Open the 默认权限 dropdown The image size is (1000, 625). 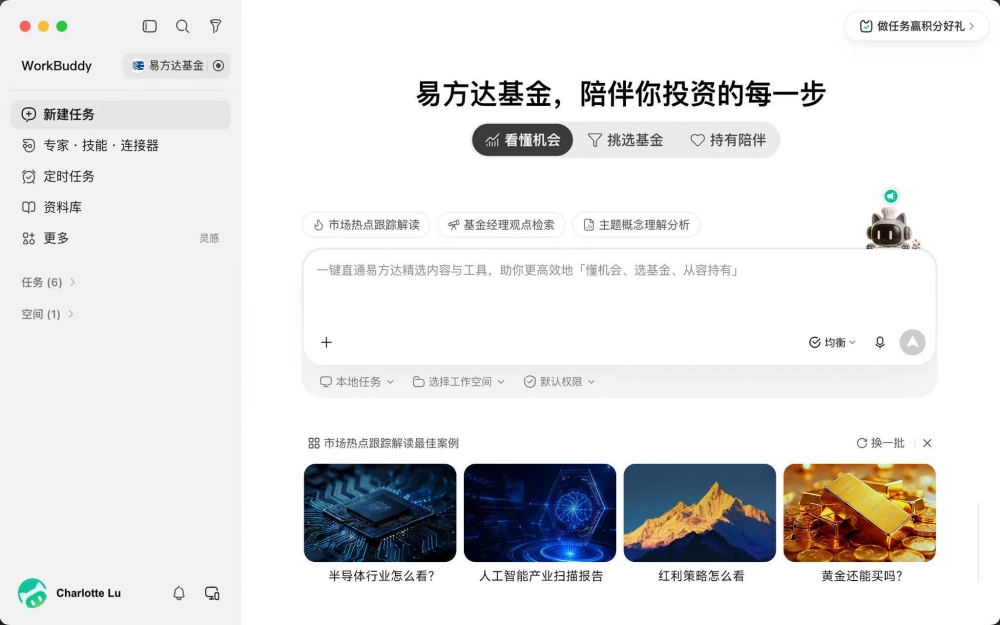(559, 381)
